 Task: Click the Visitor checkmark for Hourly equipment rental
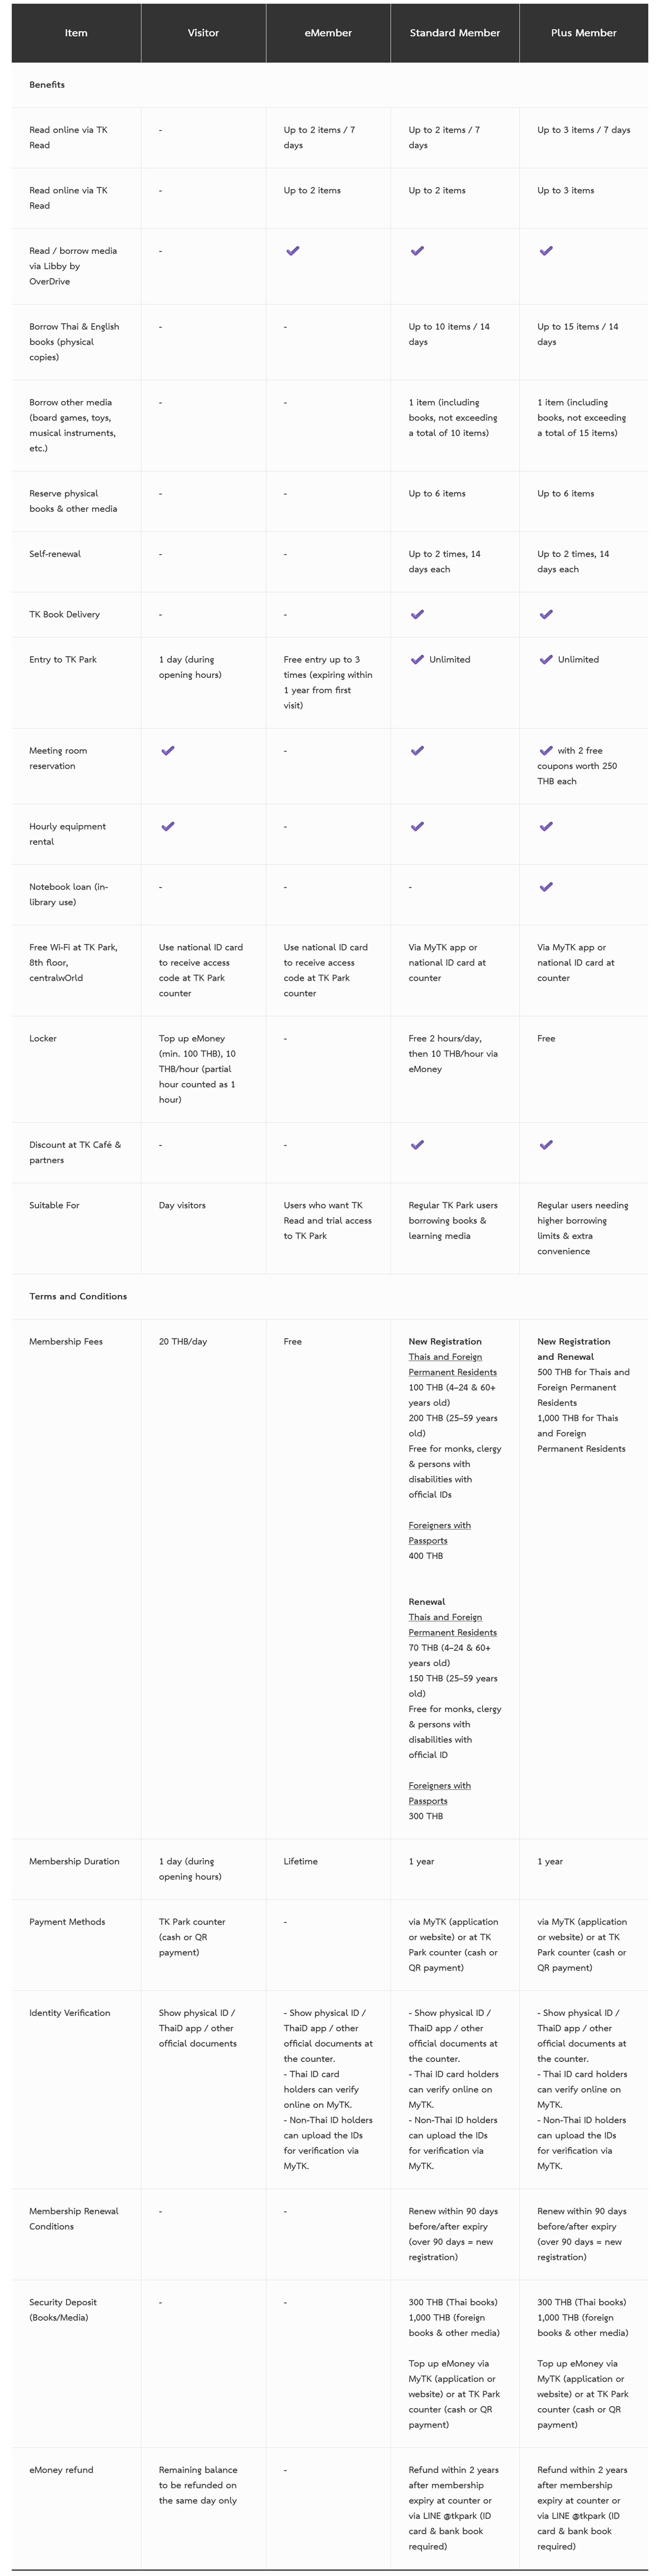[168, 826]
